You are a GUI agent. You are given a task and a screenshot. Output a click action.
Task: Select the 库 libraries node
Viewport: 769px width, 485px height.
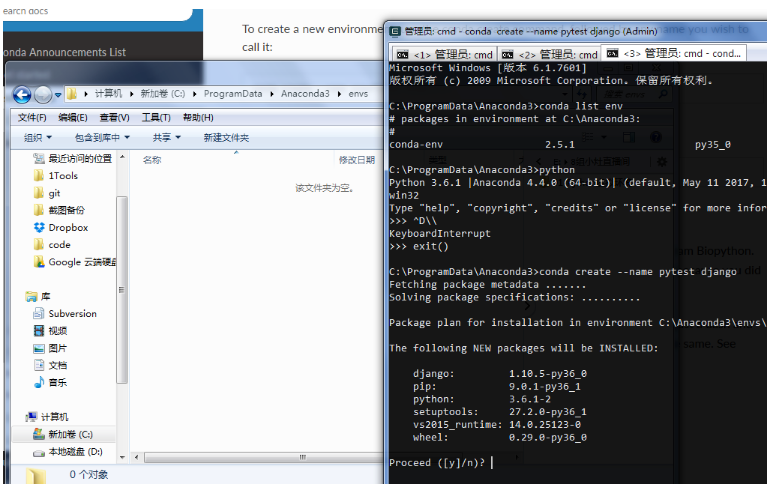coord(46,297)
